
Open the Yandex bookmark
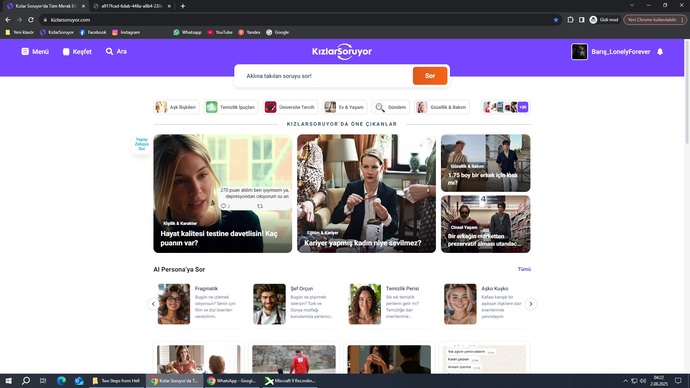pos(249,32)
